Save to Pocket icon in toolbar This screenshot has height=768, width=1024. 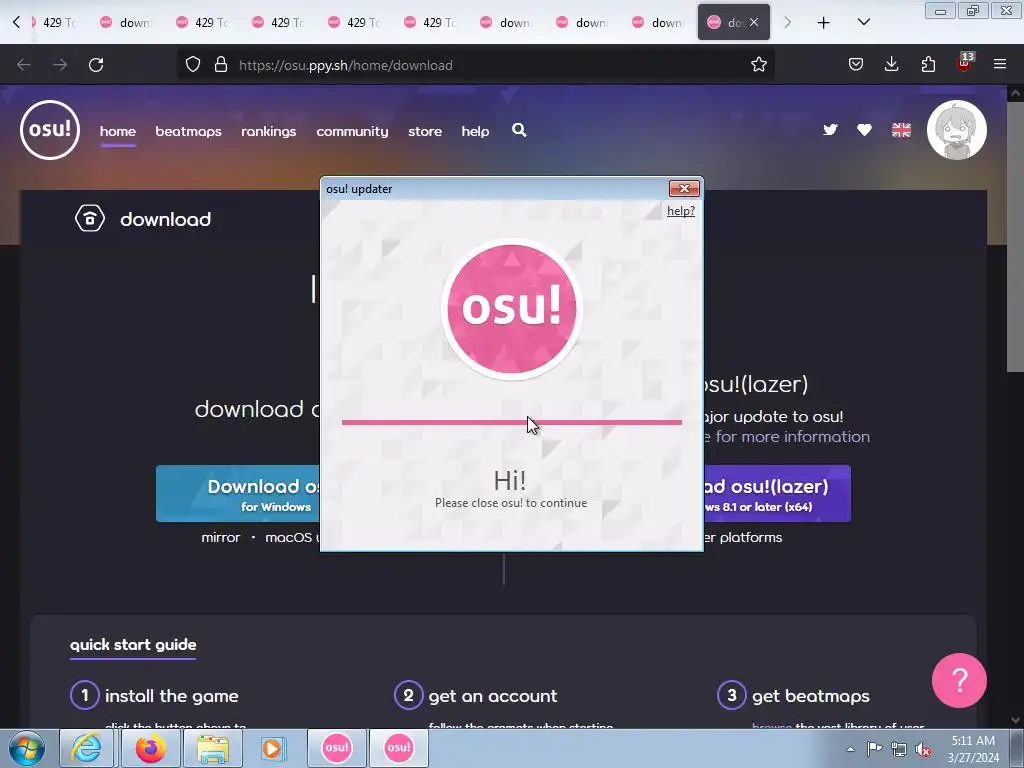[856, 64]
